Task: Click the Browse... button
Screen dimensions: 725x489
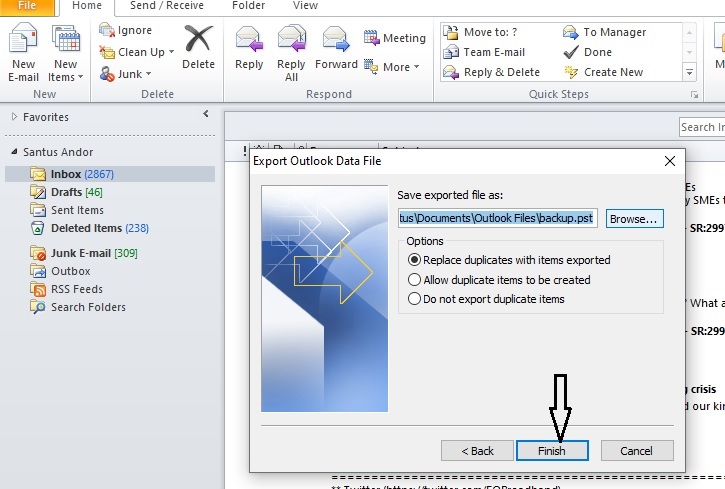Action: pos(635,219)
